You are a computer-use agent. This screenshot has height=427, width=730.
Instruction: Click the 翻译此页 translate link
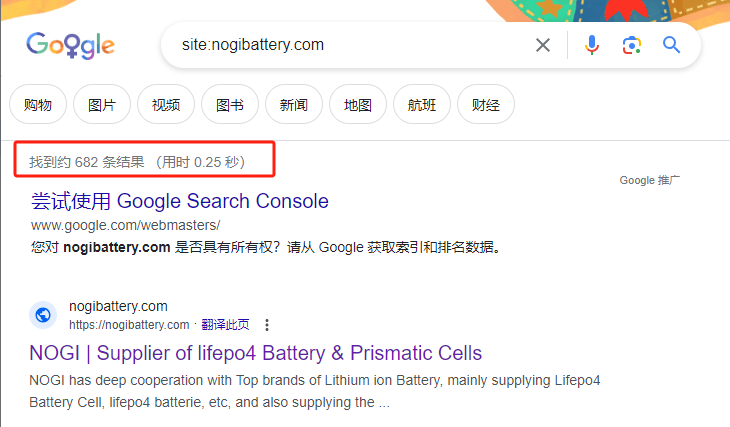pos(225,325)
